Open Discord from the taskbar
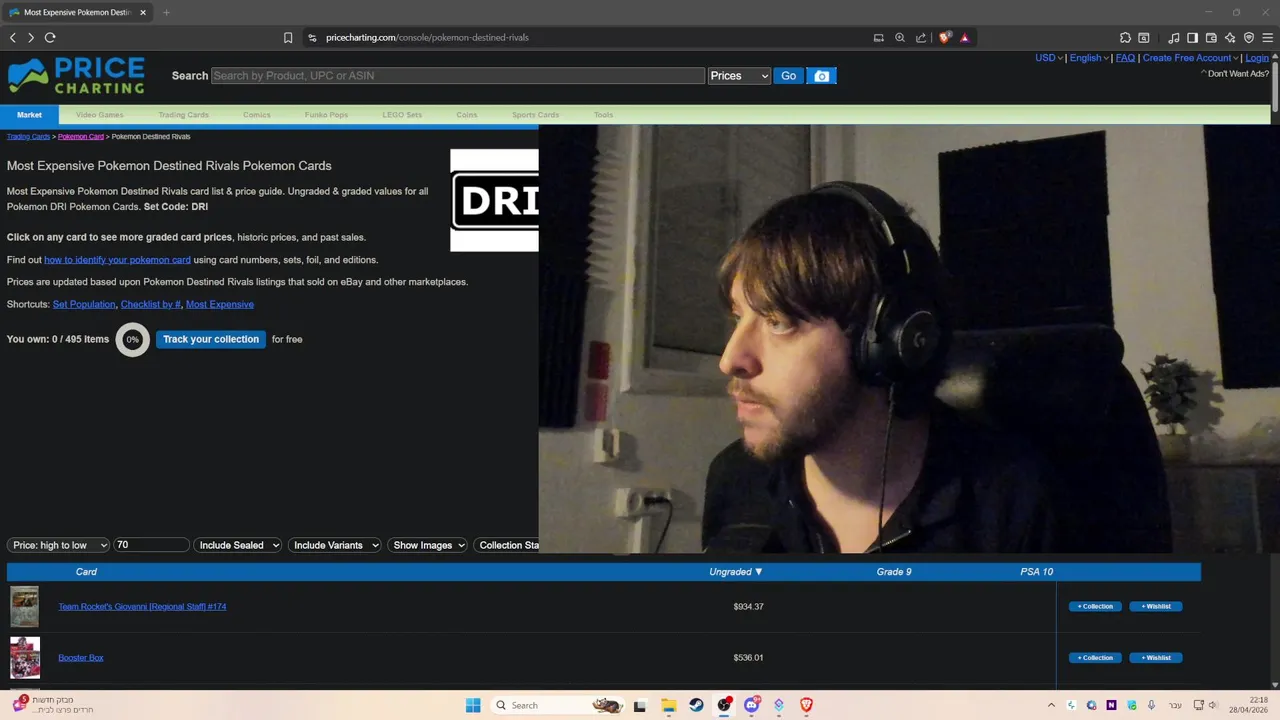 [751, 705]
